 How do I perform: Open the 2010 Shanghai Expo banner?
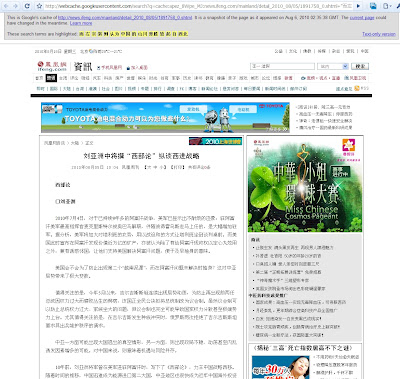click(x=215, y=141)
